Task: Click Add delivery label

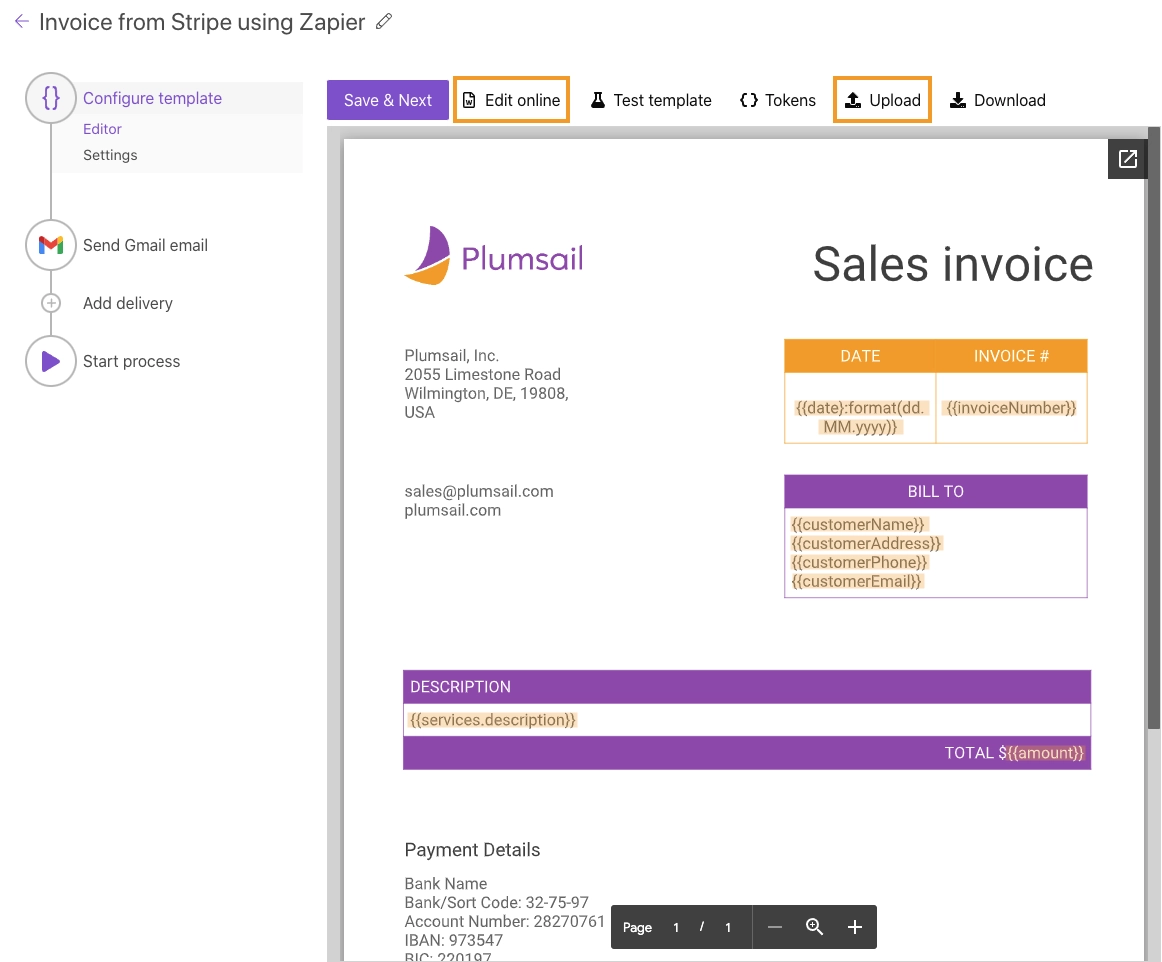Action: coord(127,303)
